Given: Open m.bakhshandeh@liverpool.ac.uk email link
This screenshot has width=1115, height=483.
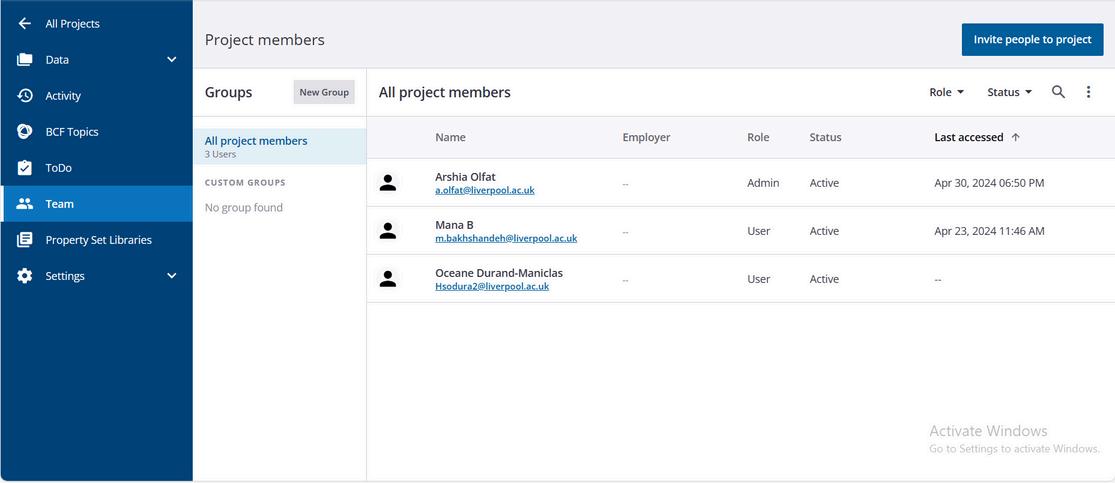Looking at the screenshot, I should [x=506, y=239].
